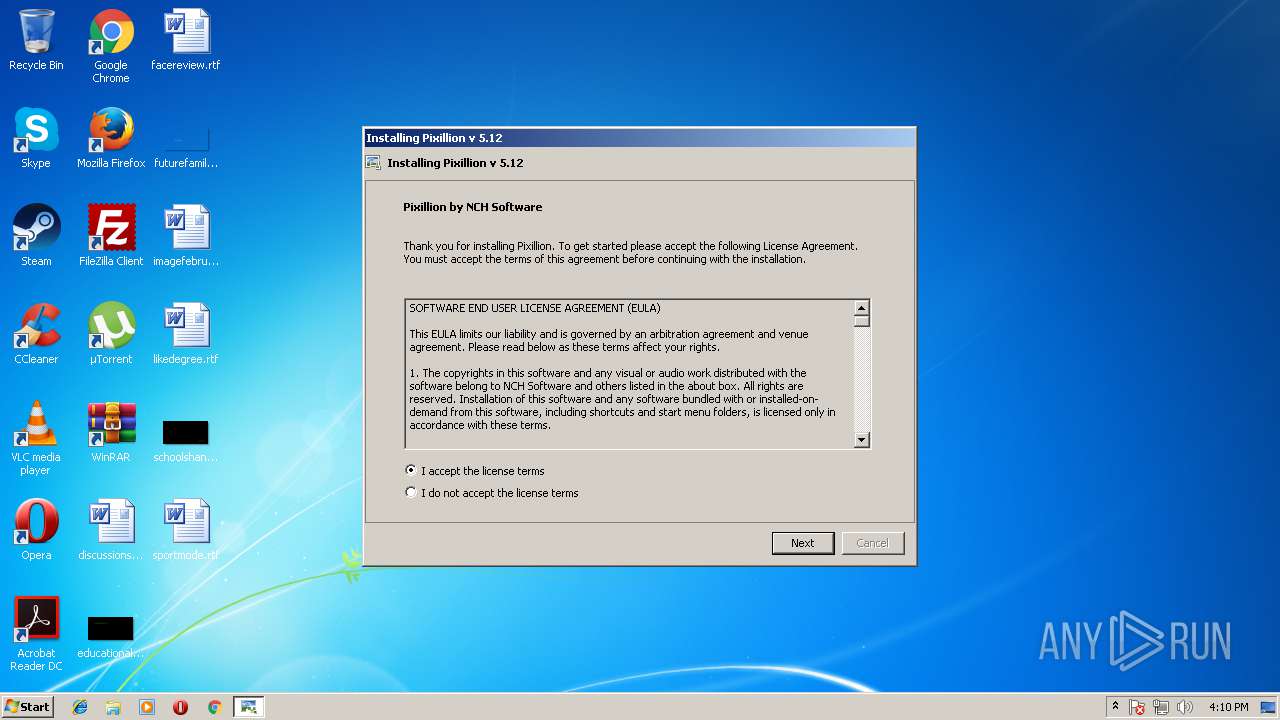Open Internet Explorer from the taskbar
This screenshot has height=720, width=1280.
pyautogui.click(x=80, y=707)
